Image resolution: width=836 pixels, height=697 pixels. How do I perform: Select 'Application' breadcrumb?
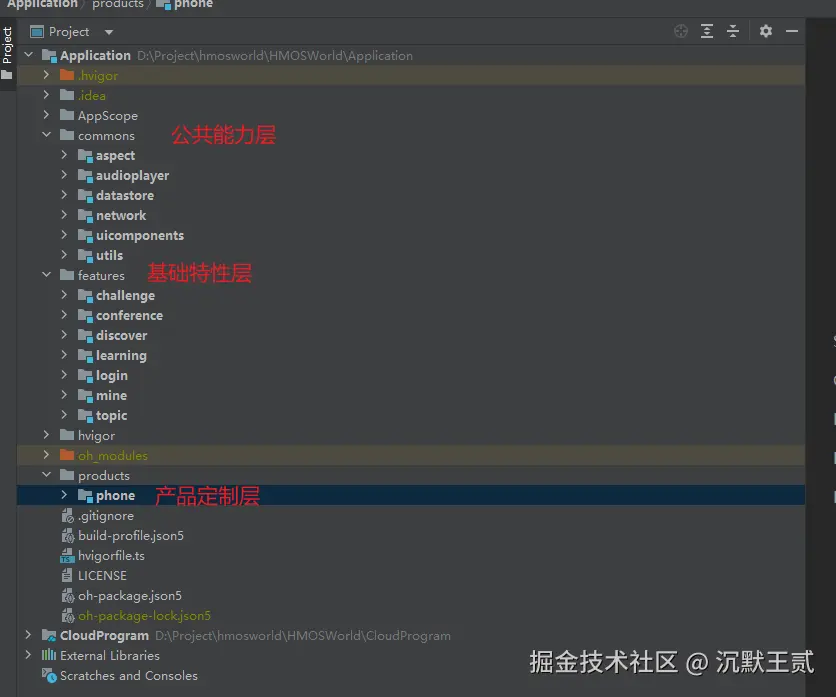(42, 4)
